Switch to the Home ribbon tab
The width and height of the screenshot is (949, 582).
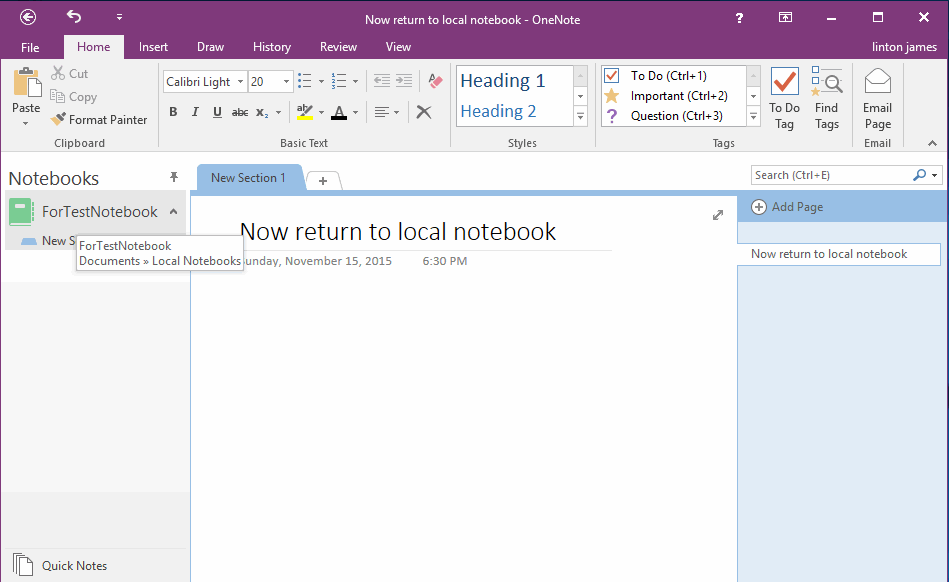tap(93, 47)
